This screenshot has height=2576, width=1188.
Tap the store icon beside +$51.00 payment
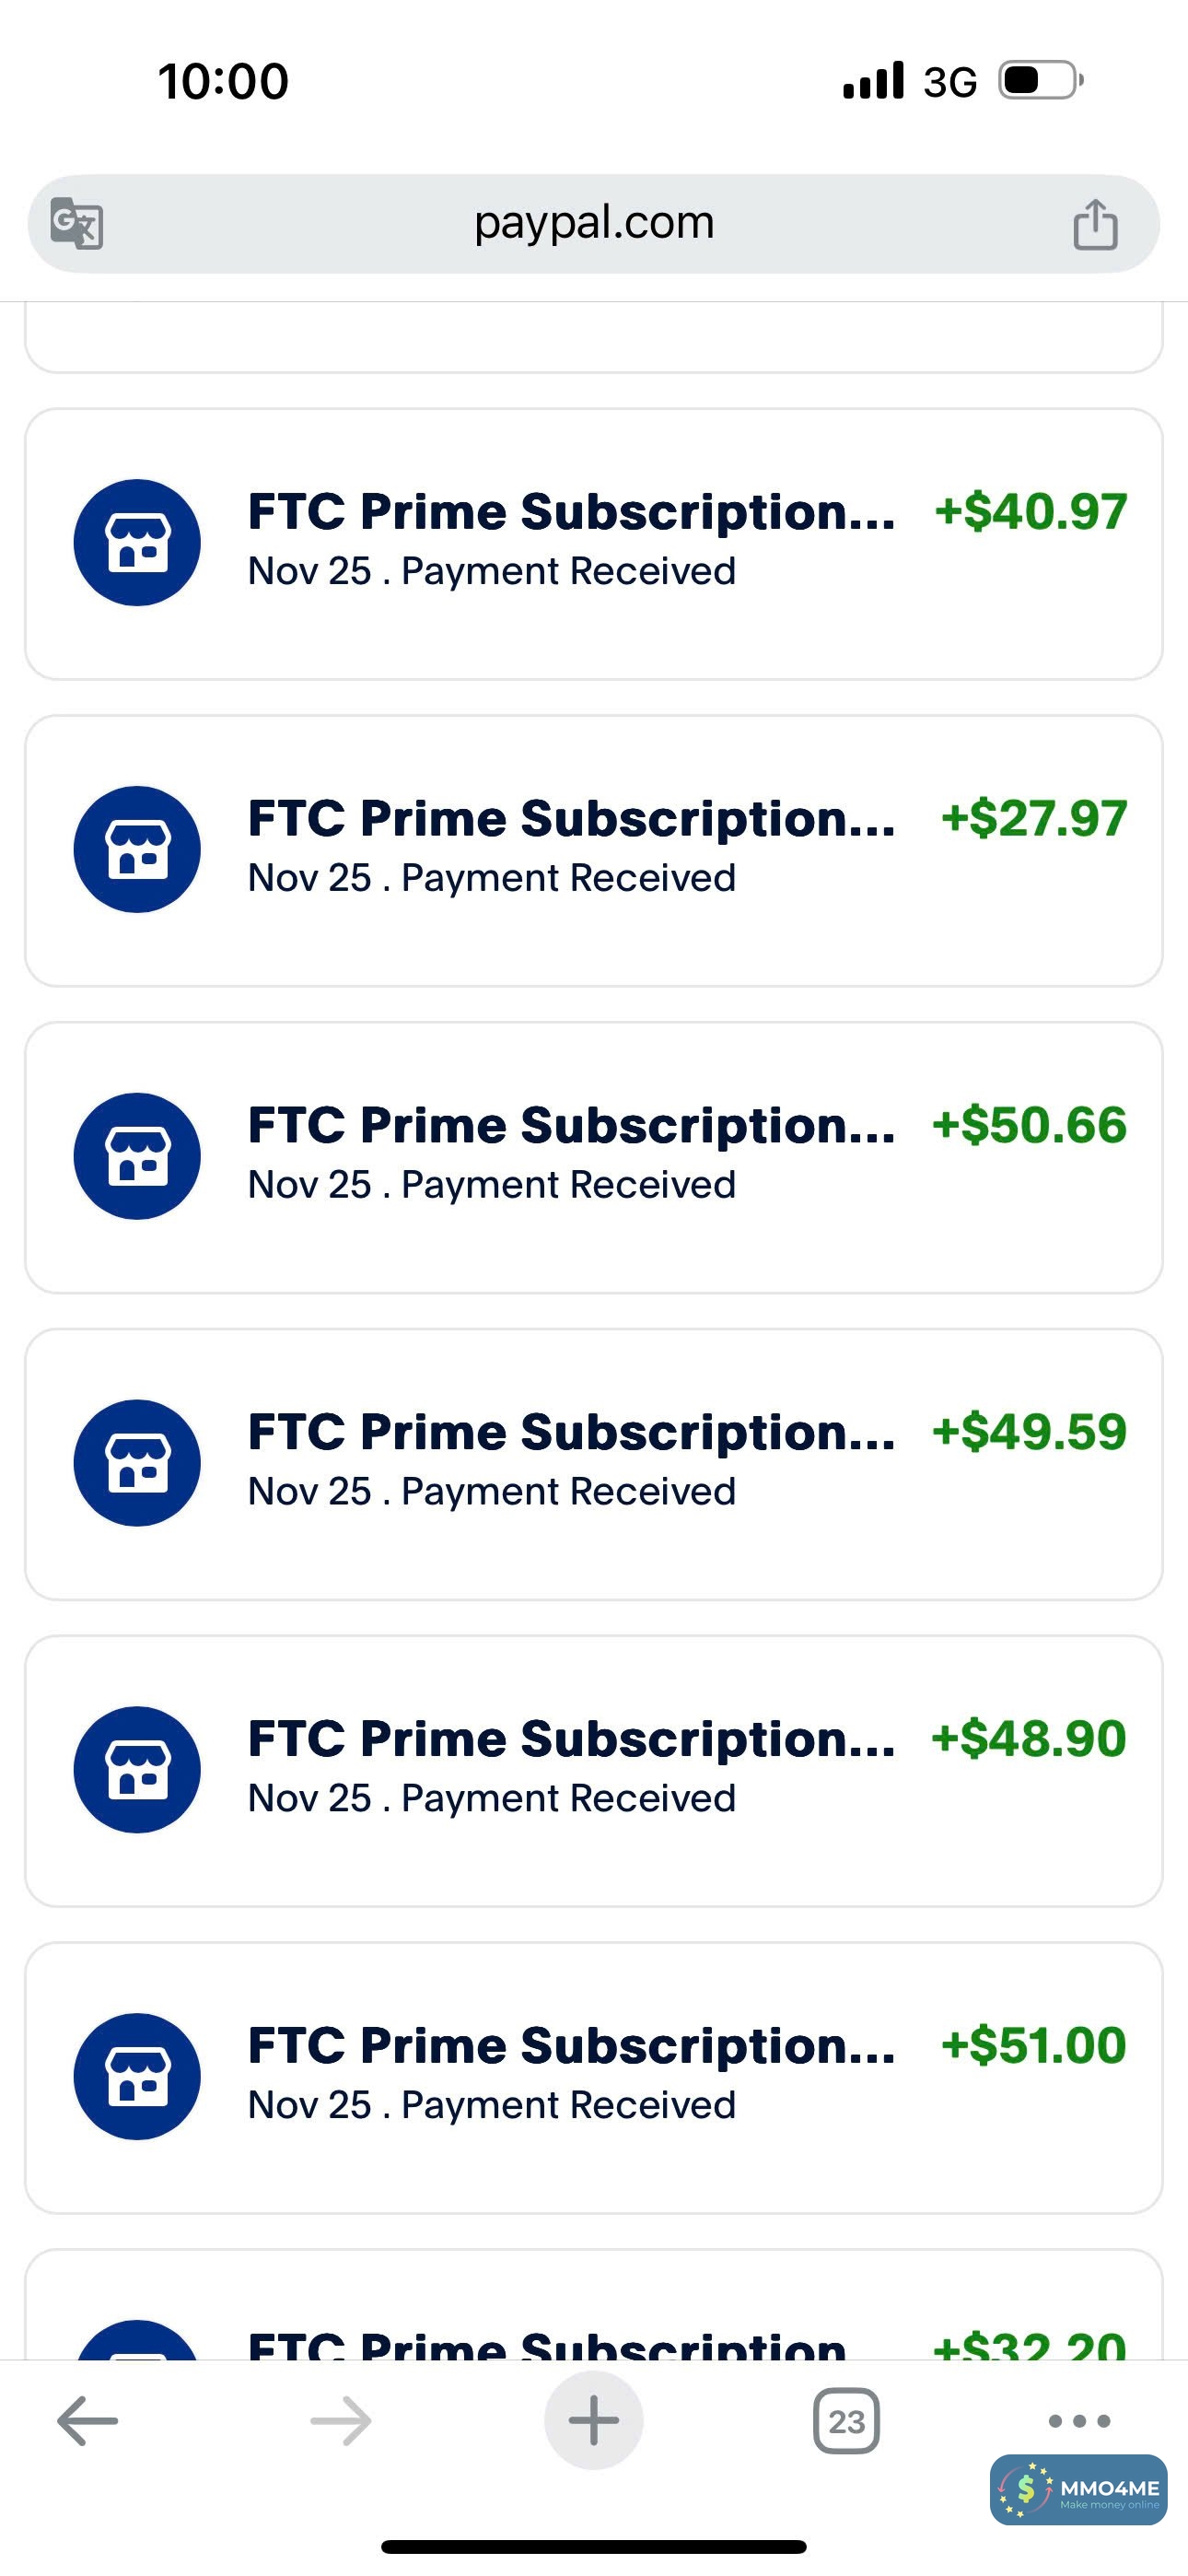137,2076
